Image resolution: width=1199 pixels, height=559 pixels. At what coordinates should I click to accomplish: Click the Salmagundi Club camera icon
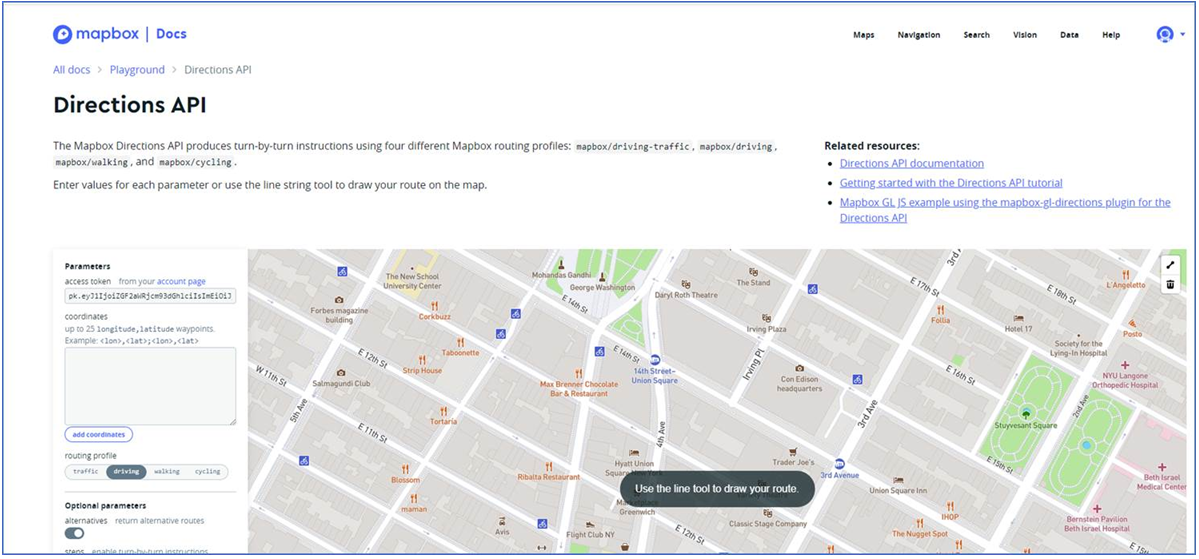point(341,372)
